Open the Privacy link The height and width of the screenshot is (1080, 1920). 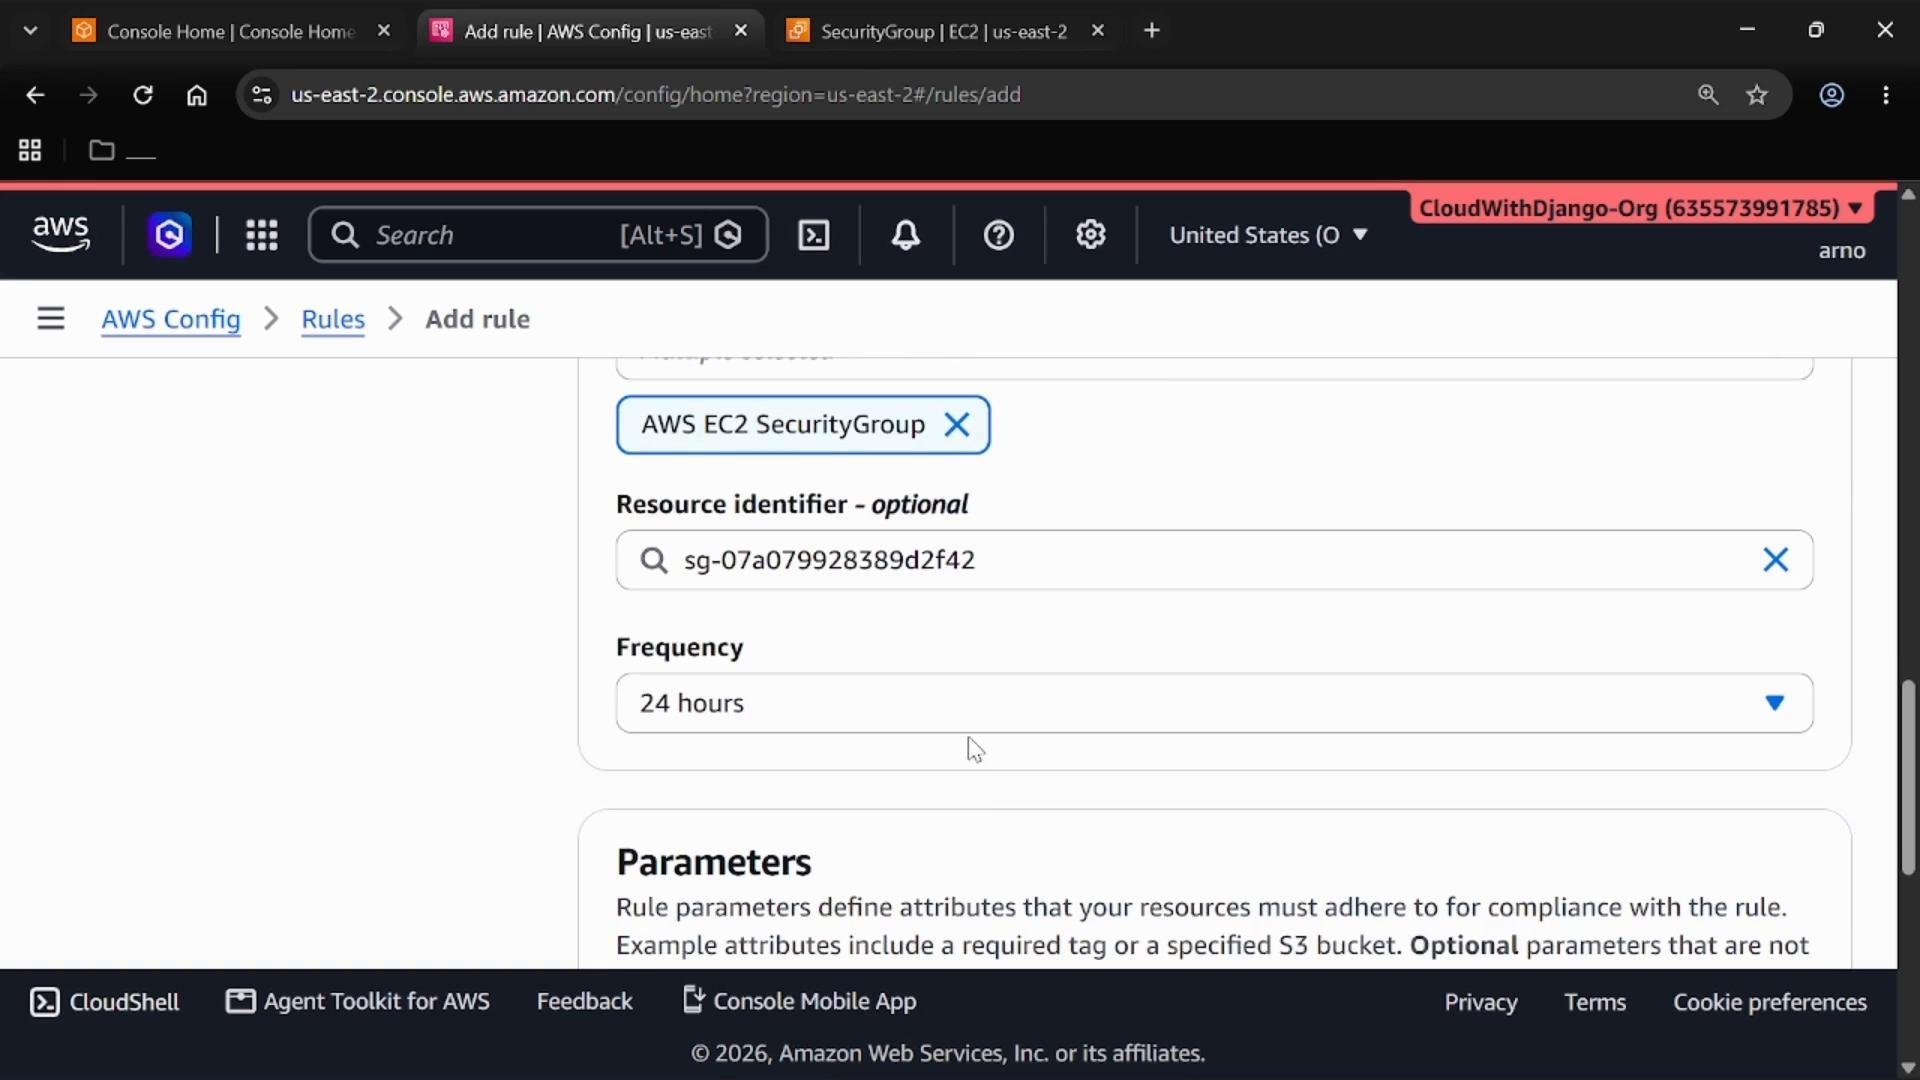click(1481, 1002)
